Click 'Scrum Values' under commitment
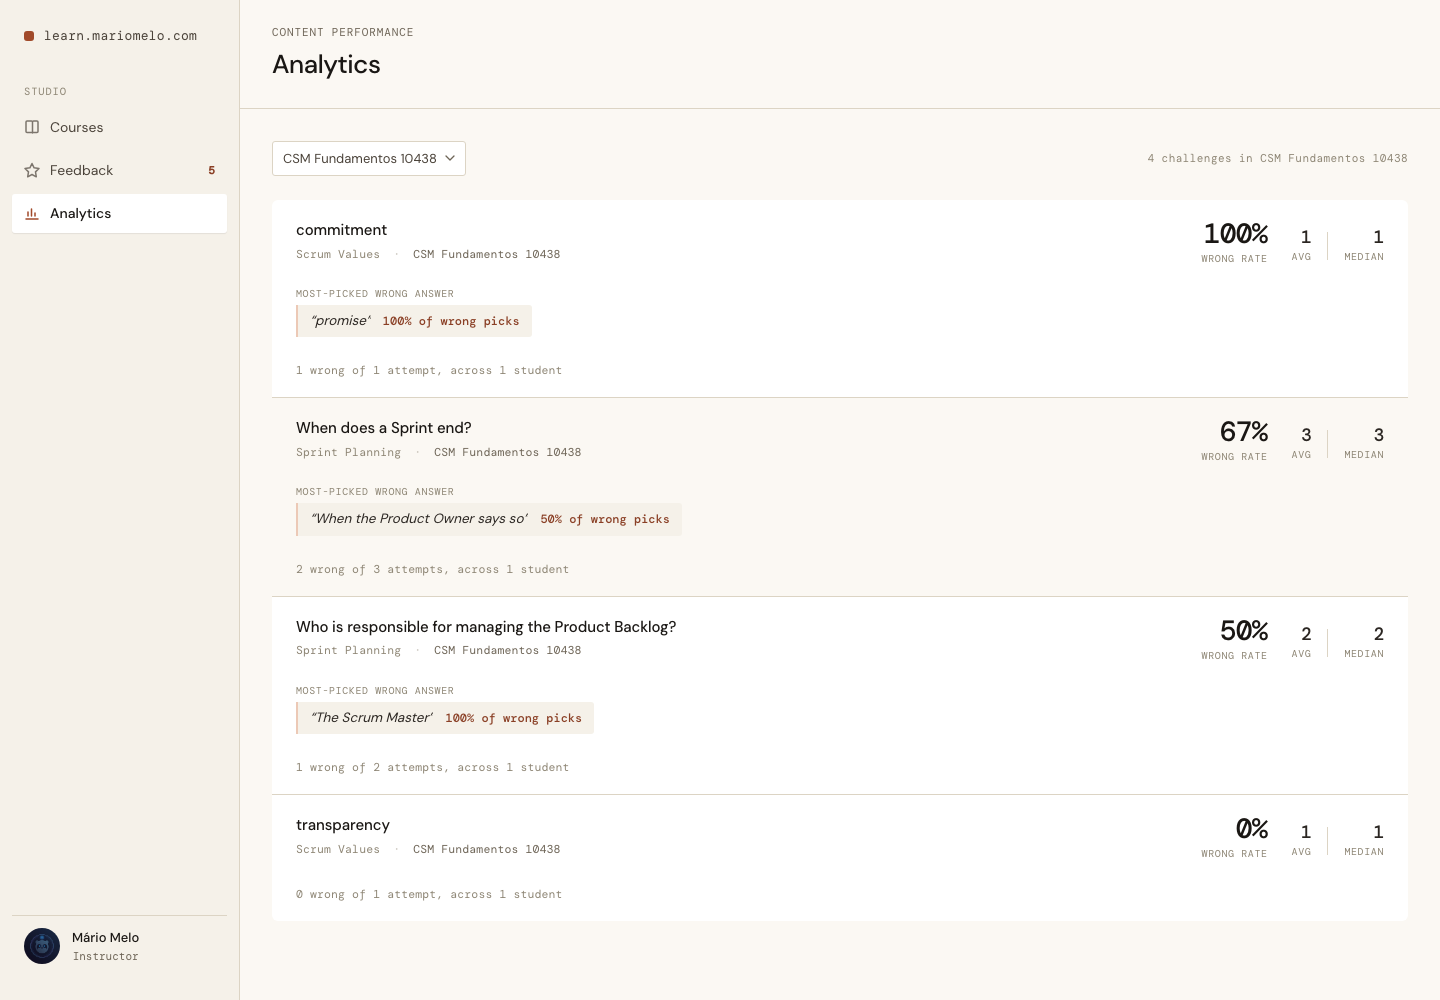This screenshot has width=1440, height=1000. [x=338, y=255]
